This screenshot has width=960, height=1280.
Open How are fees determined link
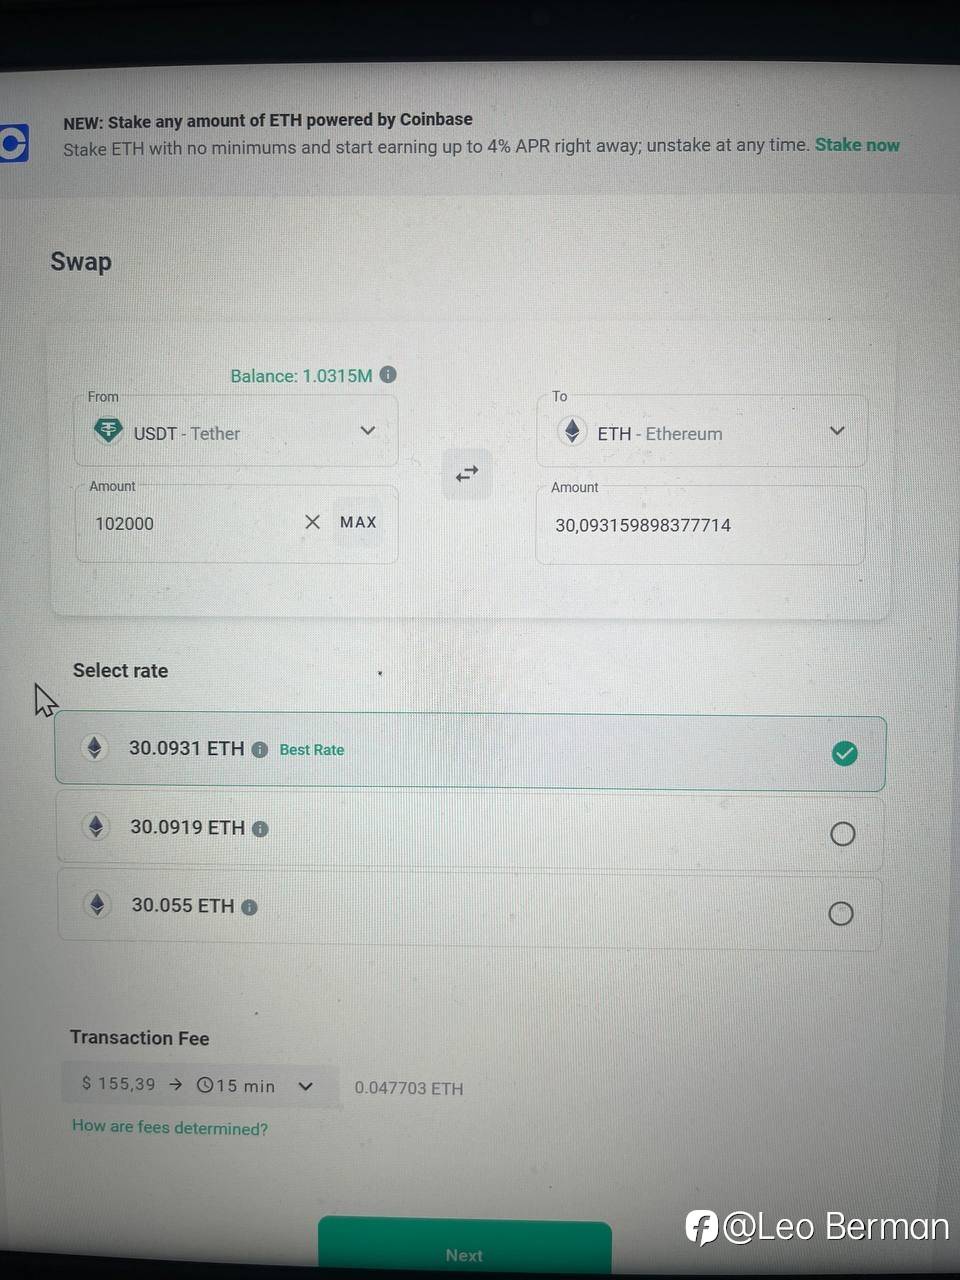170,1128
